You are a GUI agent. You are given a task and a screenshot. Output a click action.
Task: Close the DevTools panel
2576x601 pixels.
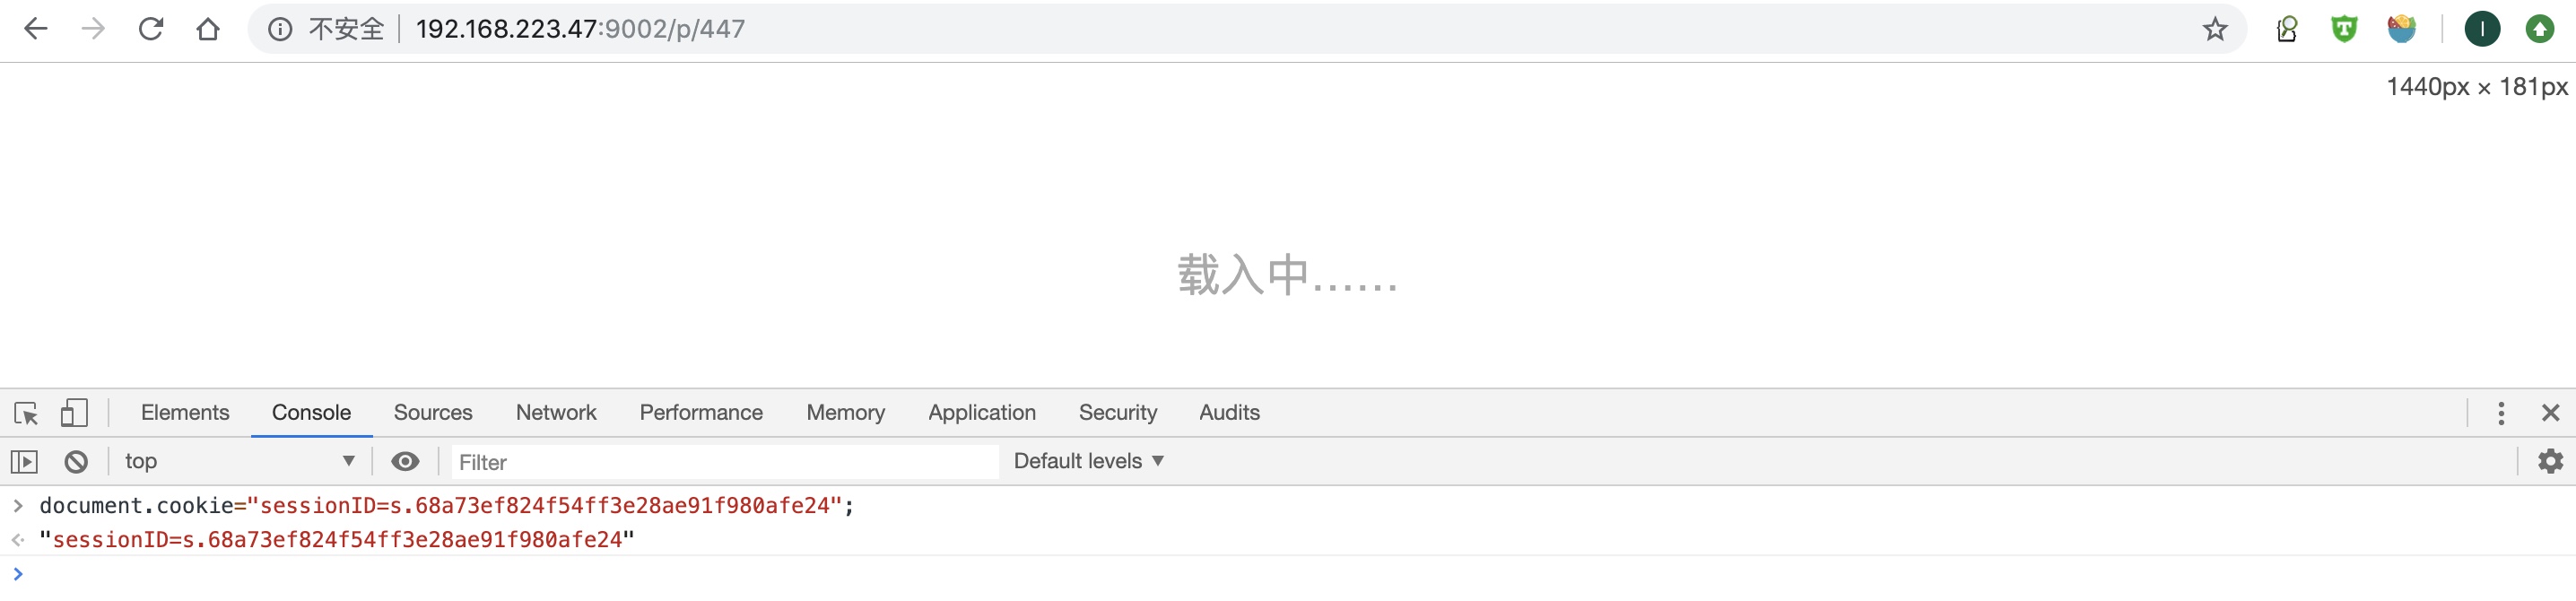(2552, 412)
